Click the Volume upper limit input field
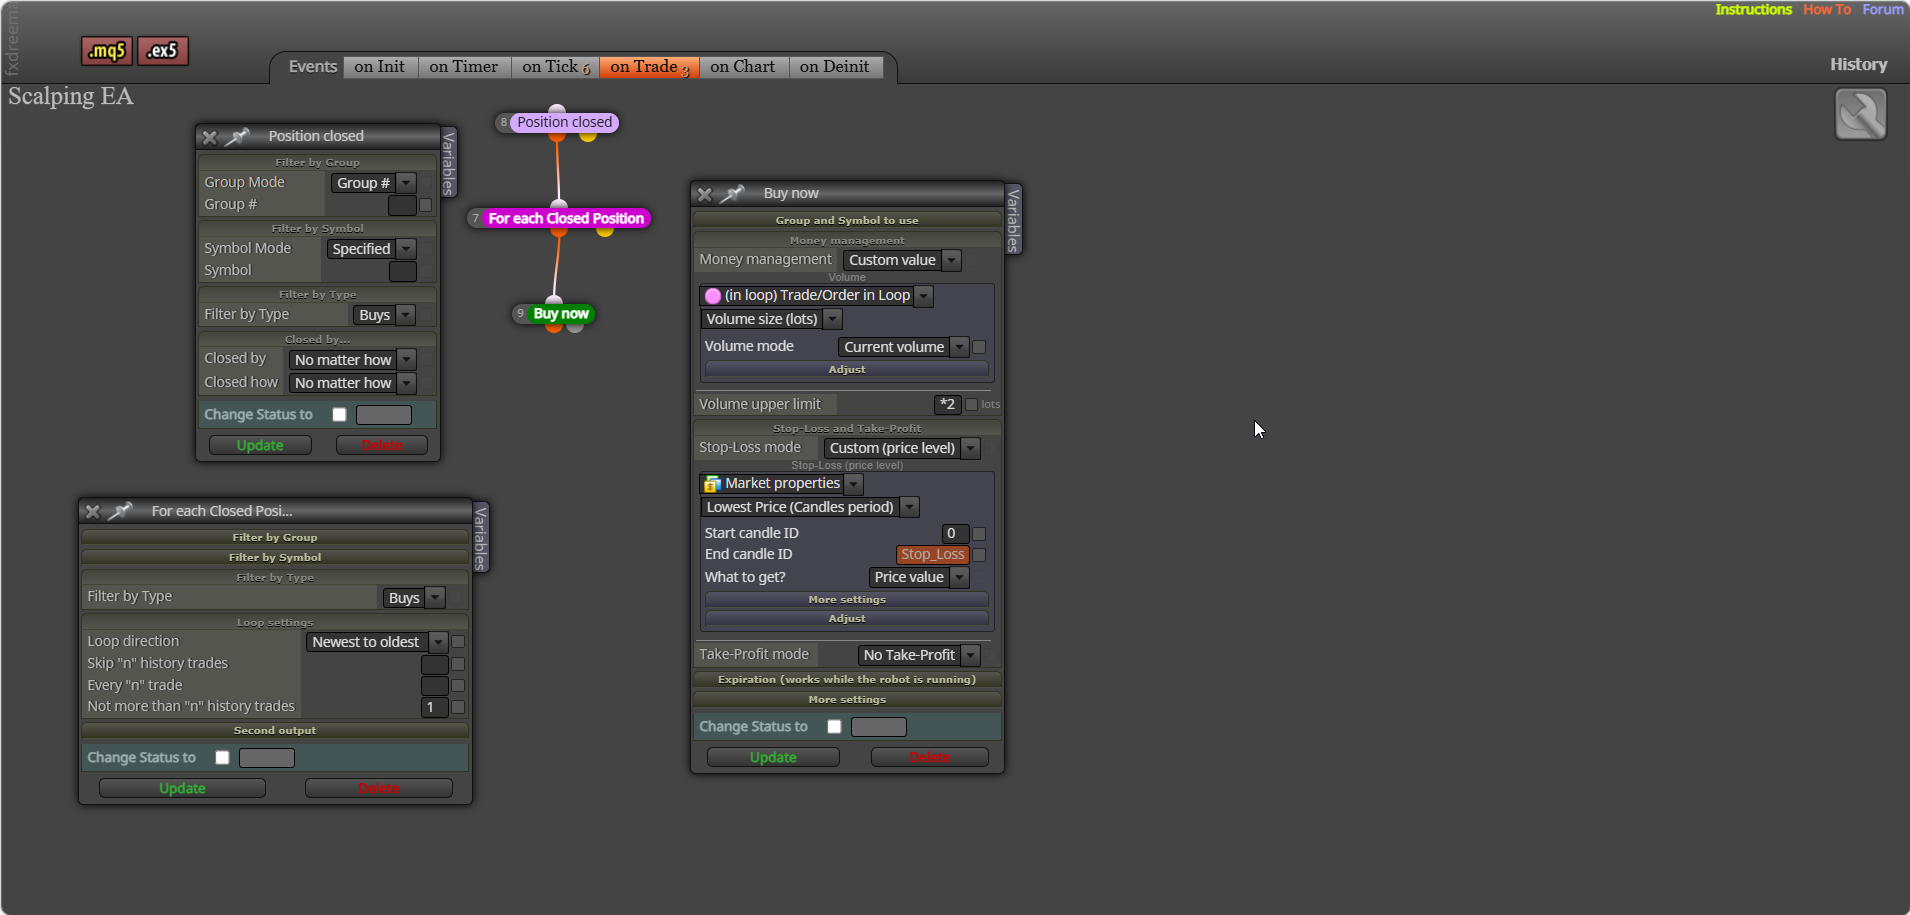This screenshot has height=915, width=1910. tap(947, 404)
